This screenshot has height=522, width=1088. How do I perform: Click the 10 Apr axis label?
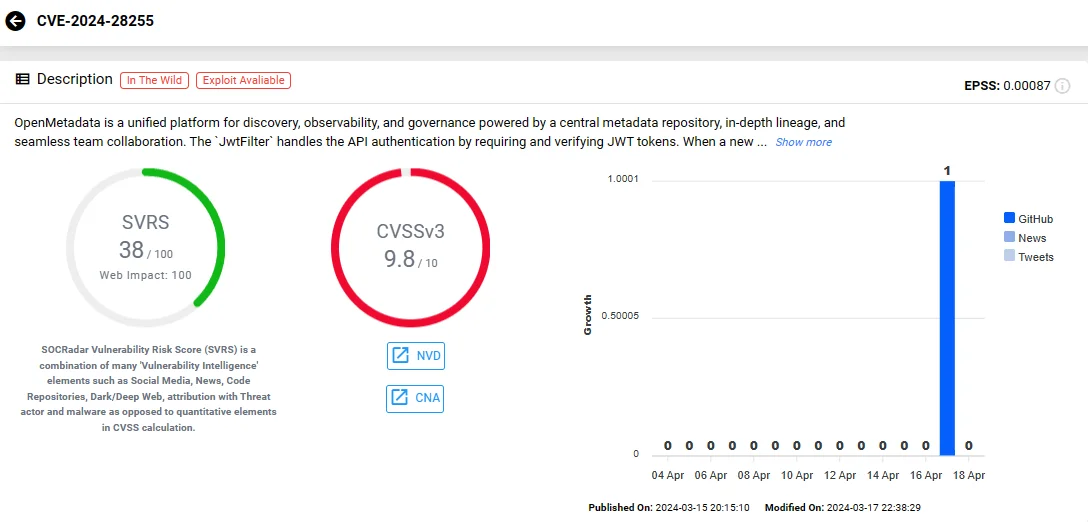tap(797, 475)
